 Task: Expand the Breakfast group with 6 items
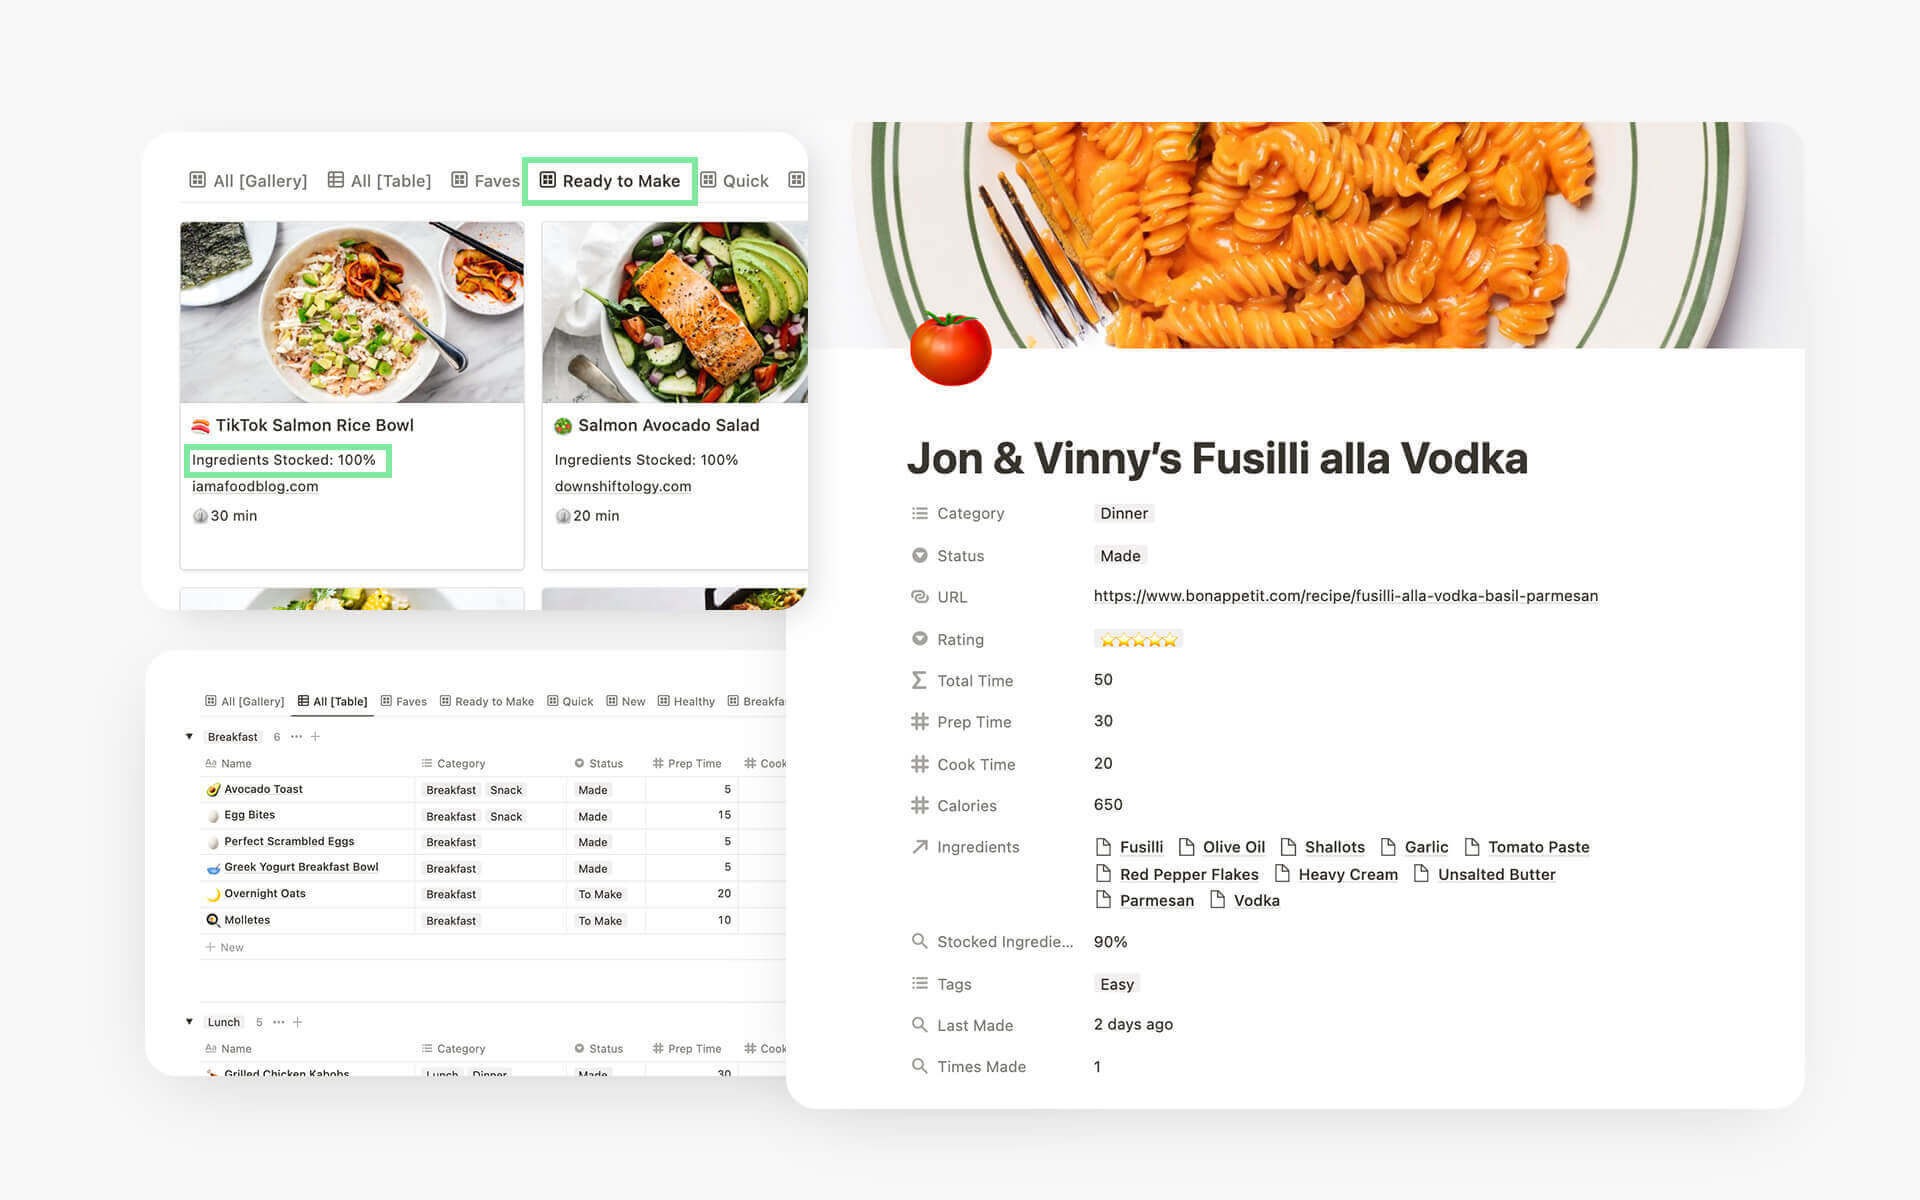[188, 735]
